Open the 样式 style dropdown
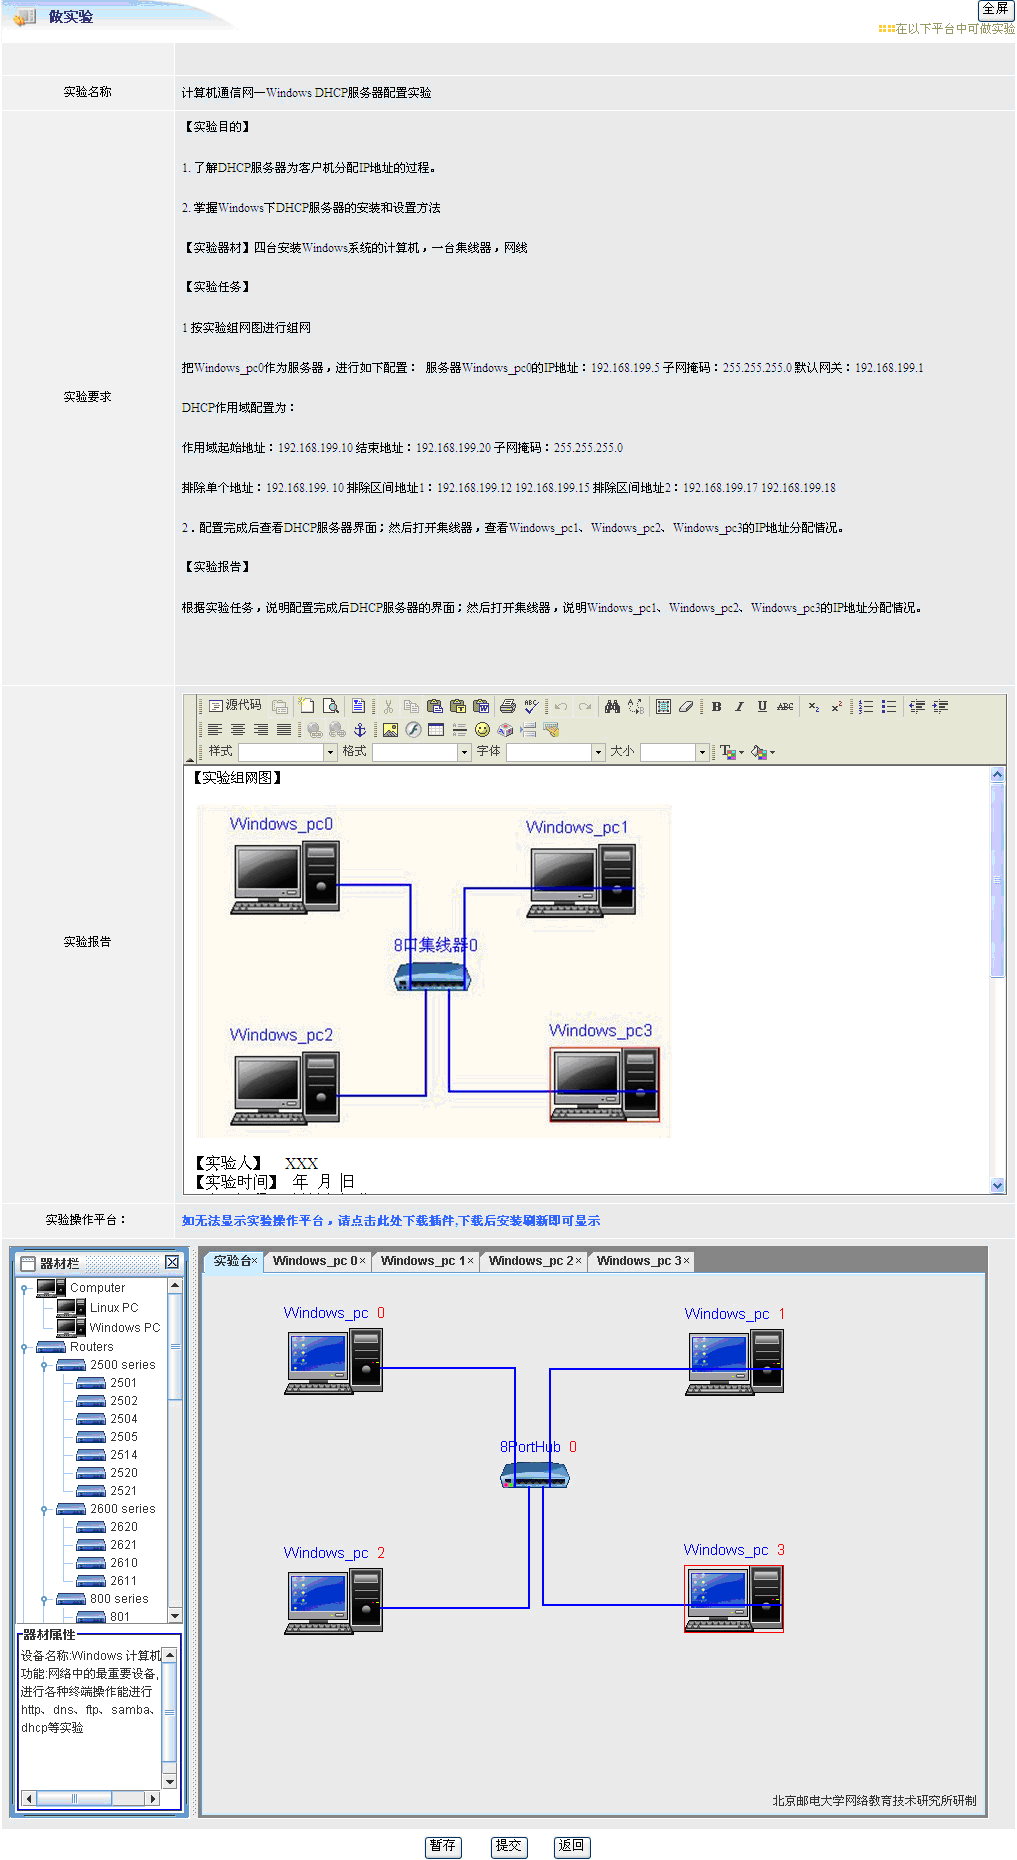Viewport: 1017px width, 1860px height. 330,752
